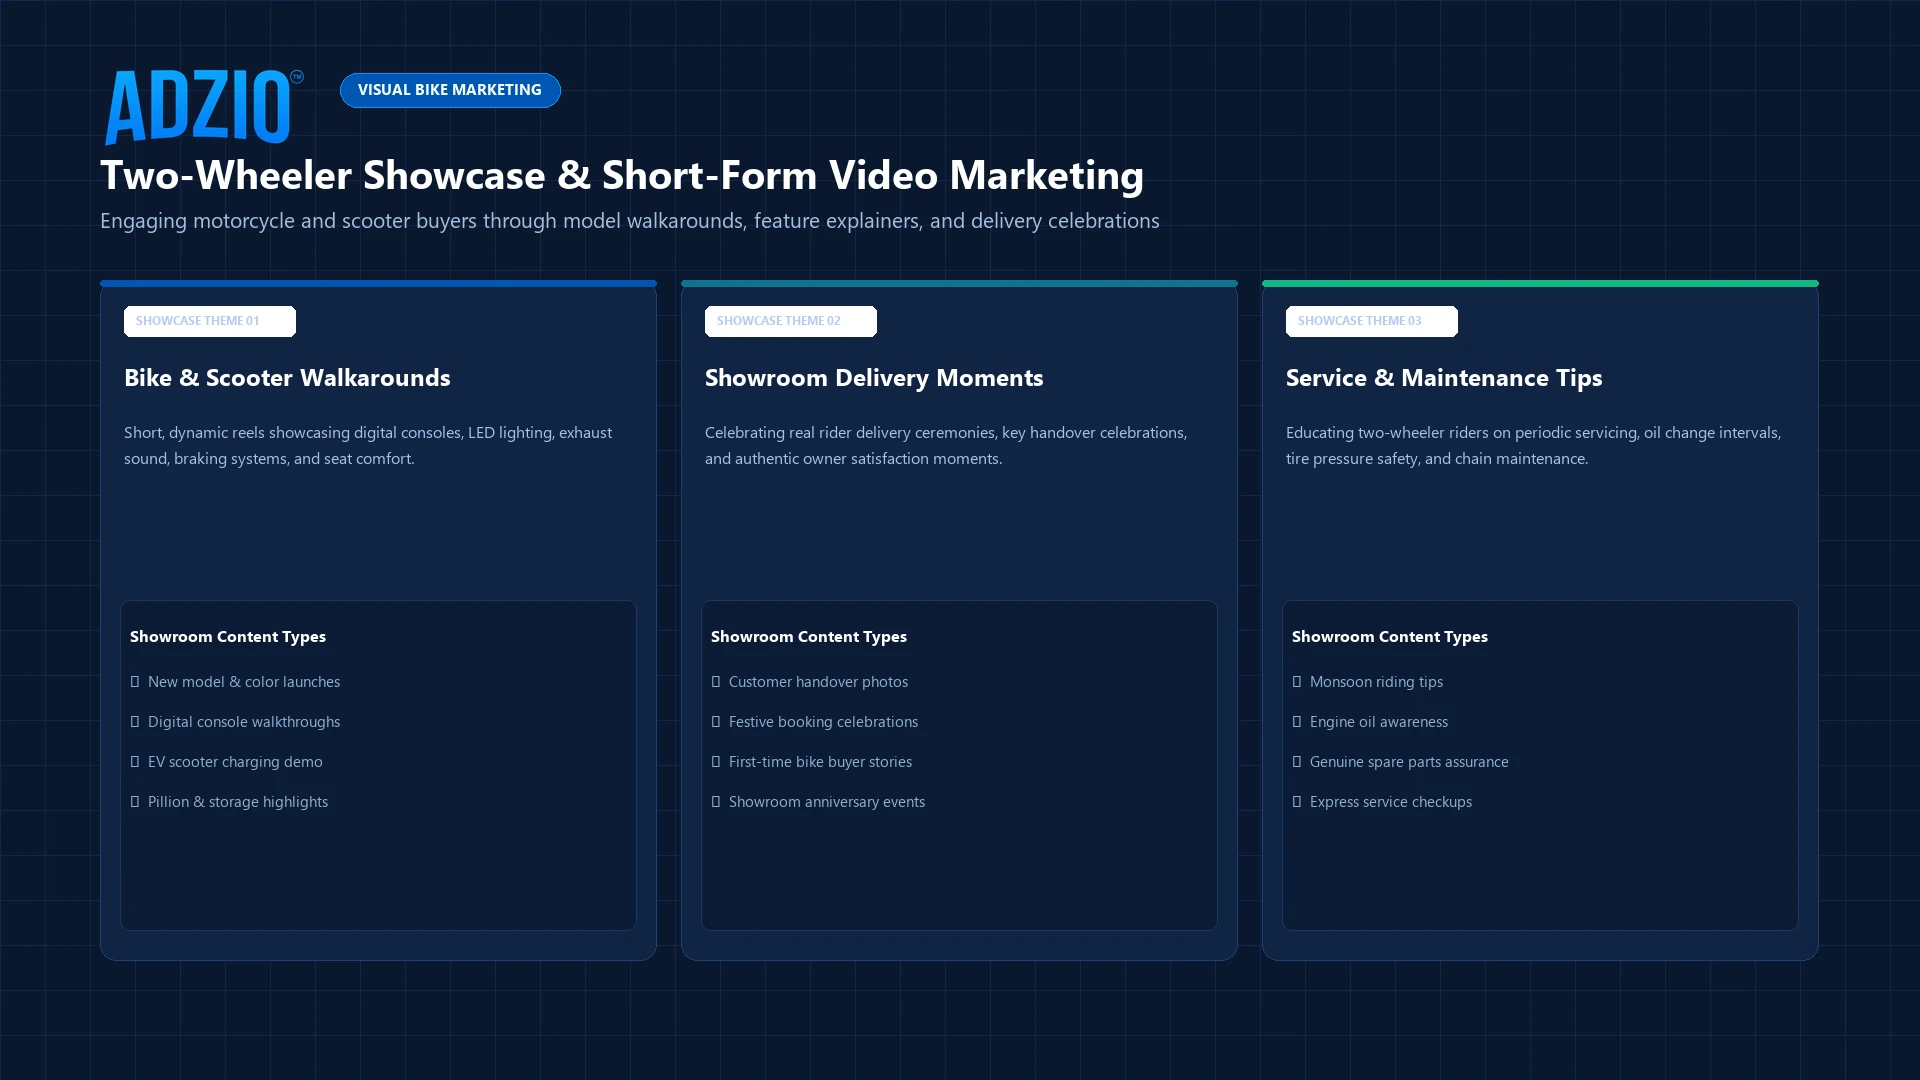Select Monsoon riding tips

pyautogui.click(x=1376, y=682)
